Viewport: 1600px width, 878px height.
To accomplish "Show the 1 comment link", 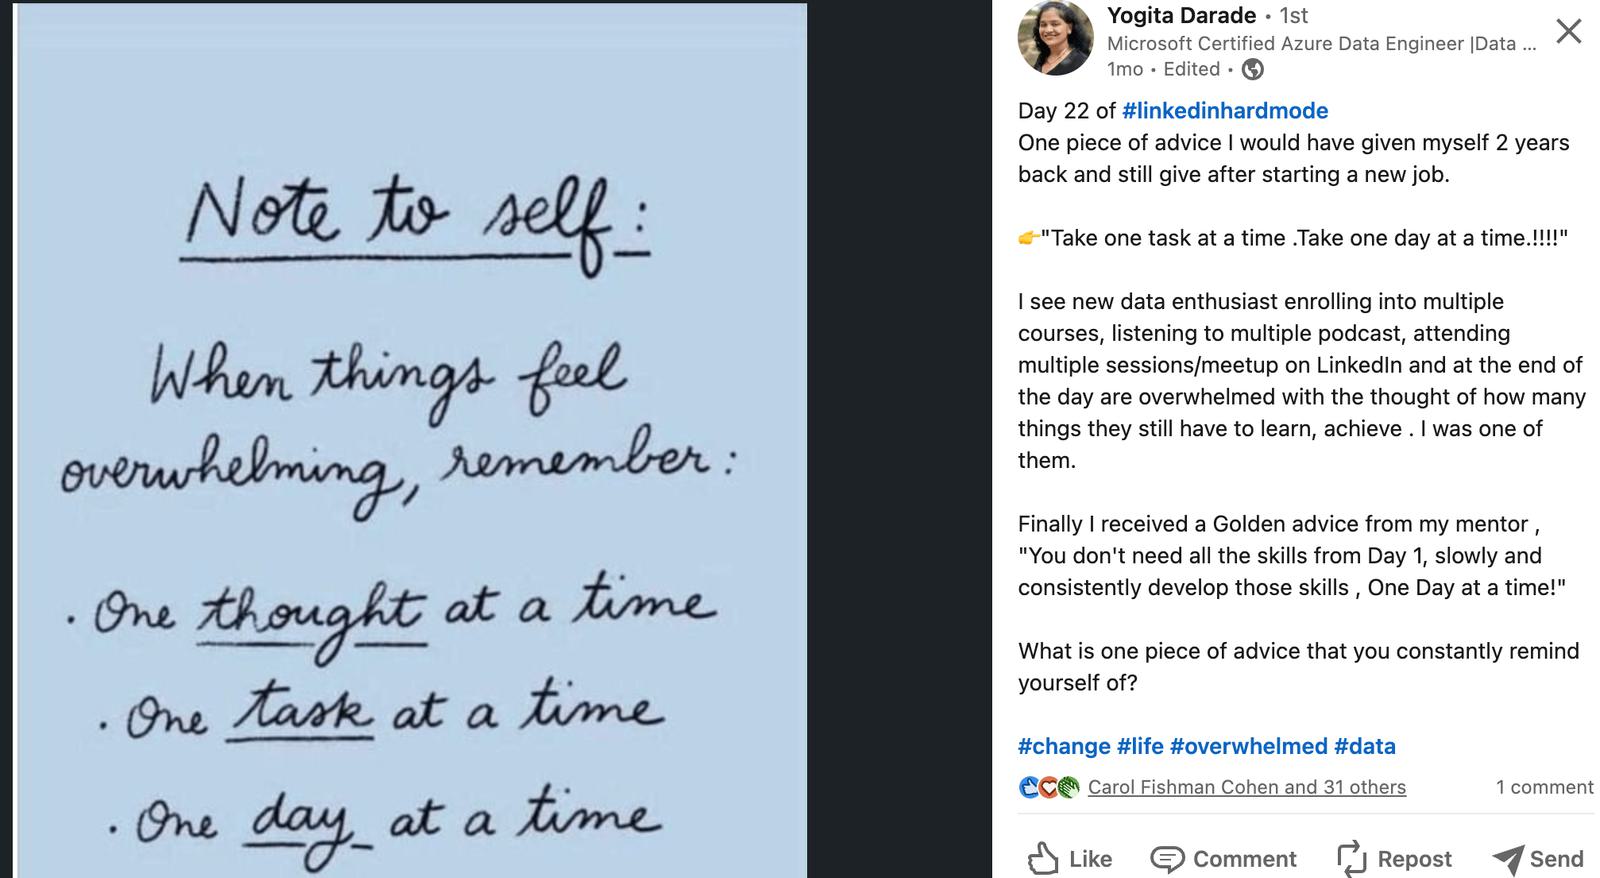I will 1544,787.
